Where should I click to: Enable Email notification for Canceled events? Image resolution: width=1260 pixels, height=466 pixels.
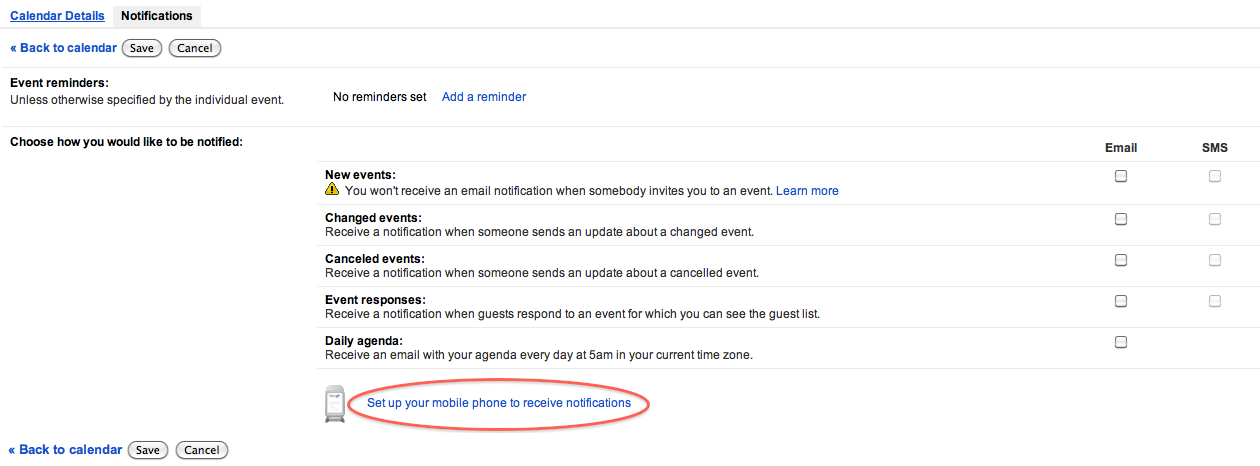tap(1121, 260)
